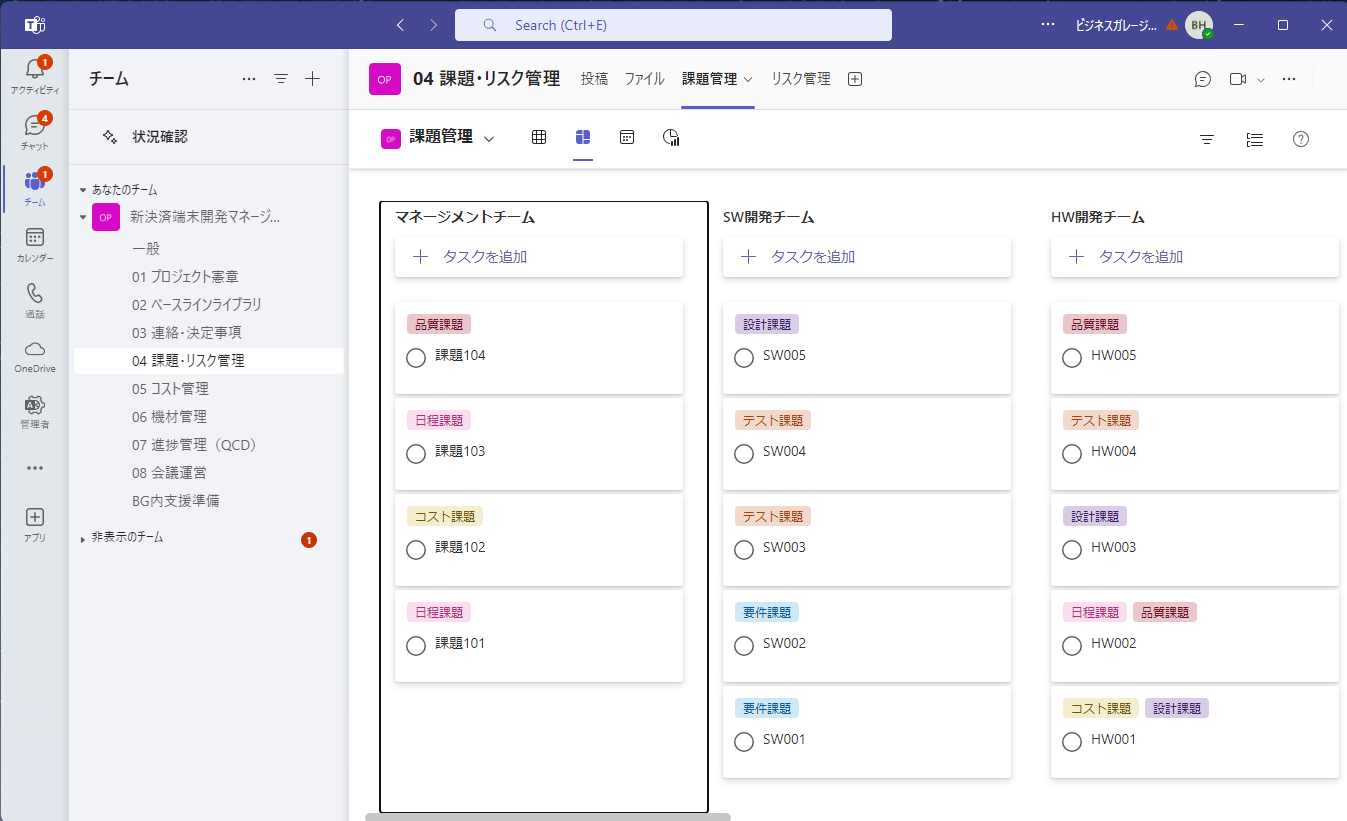Mark HW005 as complete
This screenshot has height=821, width=1347.
coord(1072,357)
